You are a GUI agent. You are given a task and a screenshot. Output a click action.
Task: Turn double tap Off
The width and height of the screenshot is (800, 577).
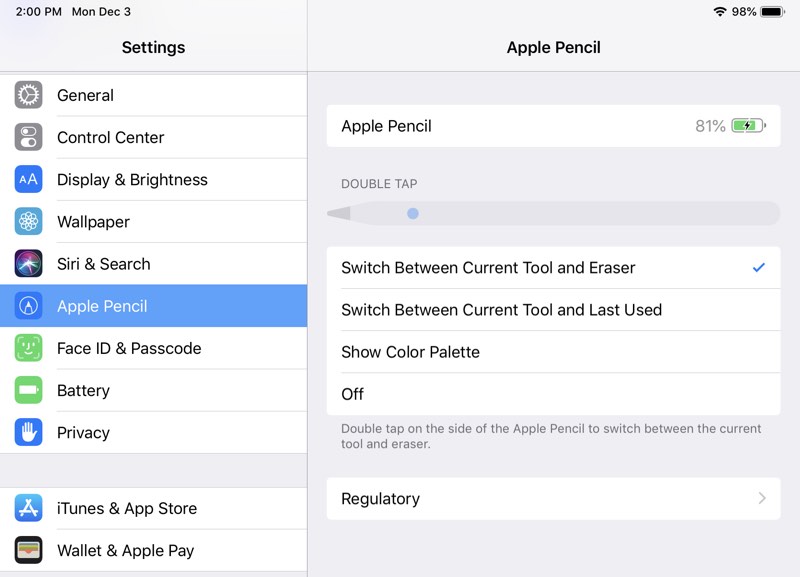[x=353, y=394]
